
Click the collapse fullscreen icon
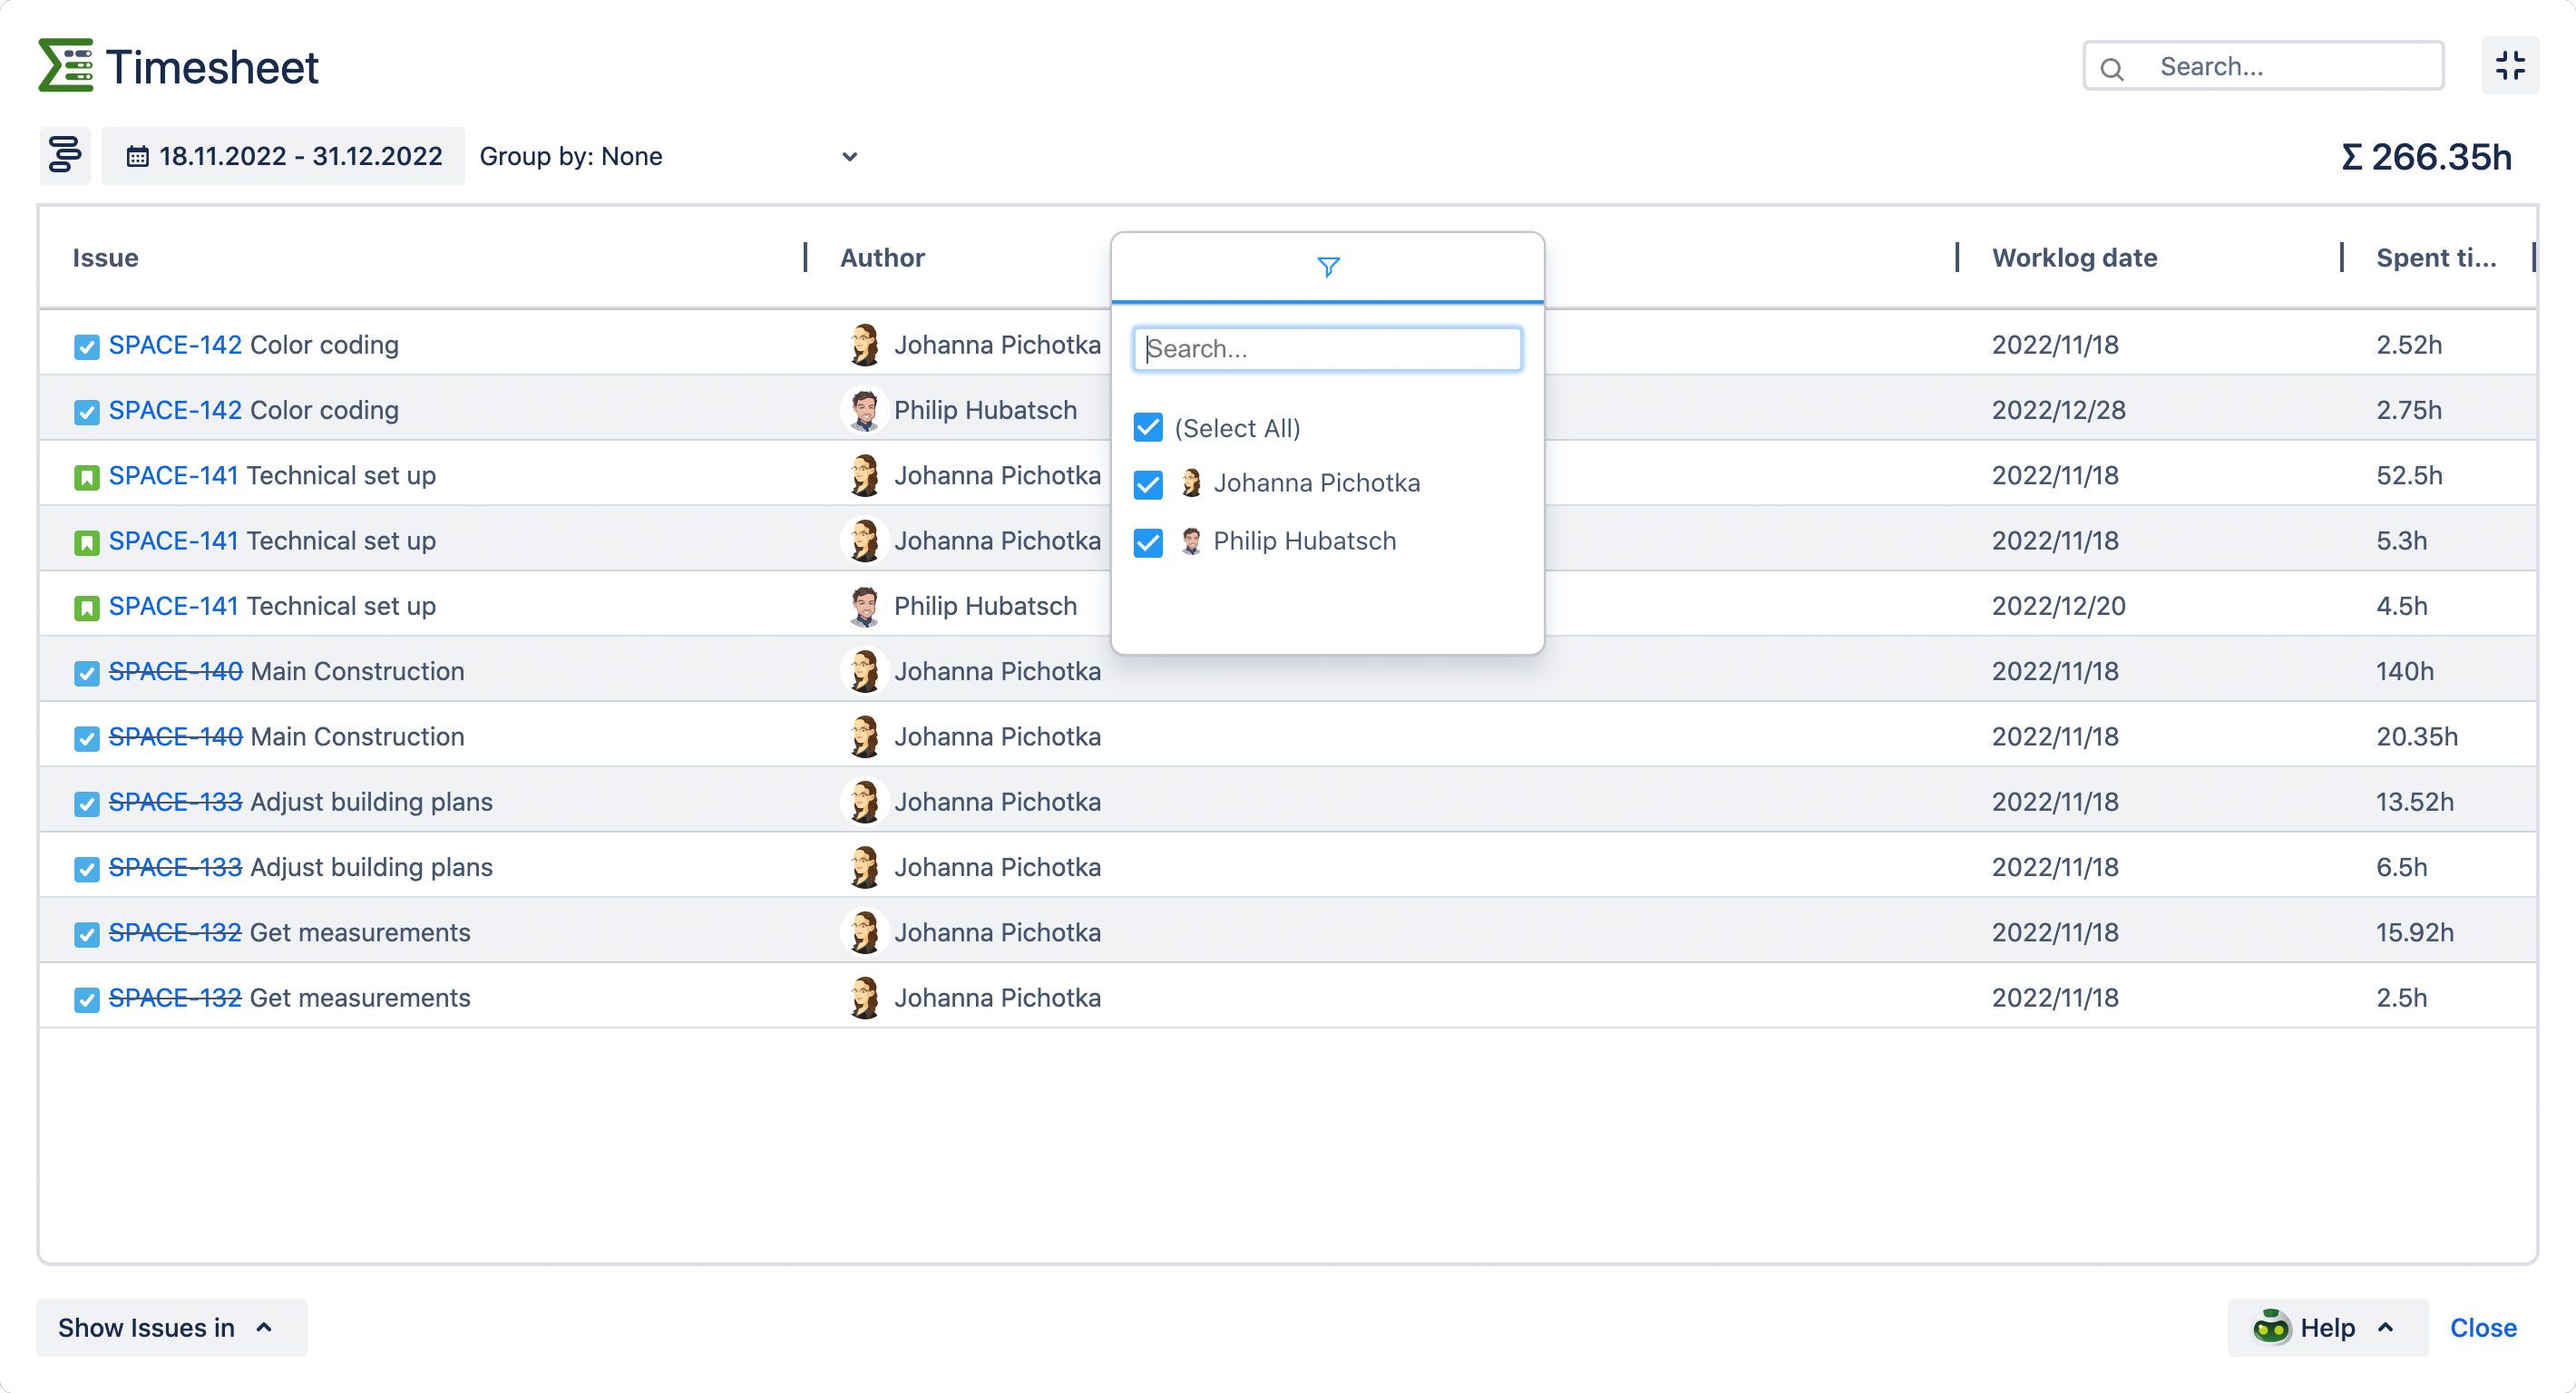pyautogui.click(x=2510, y=66)
